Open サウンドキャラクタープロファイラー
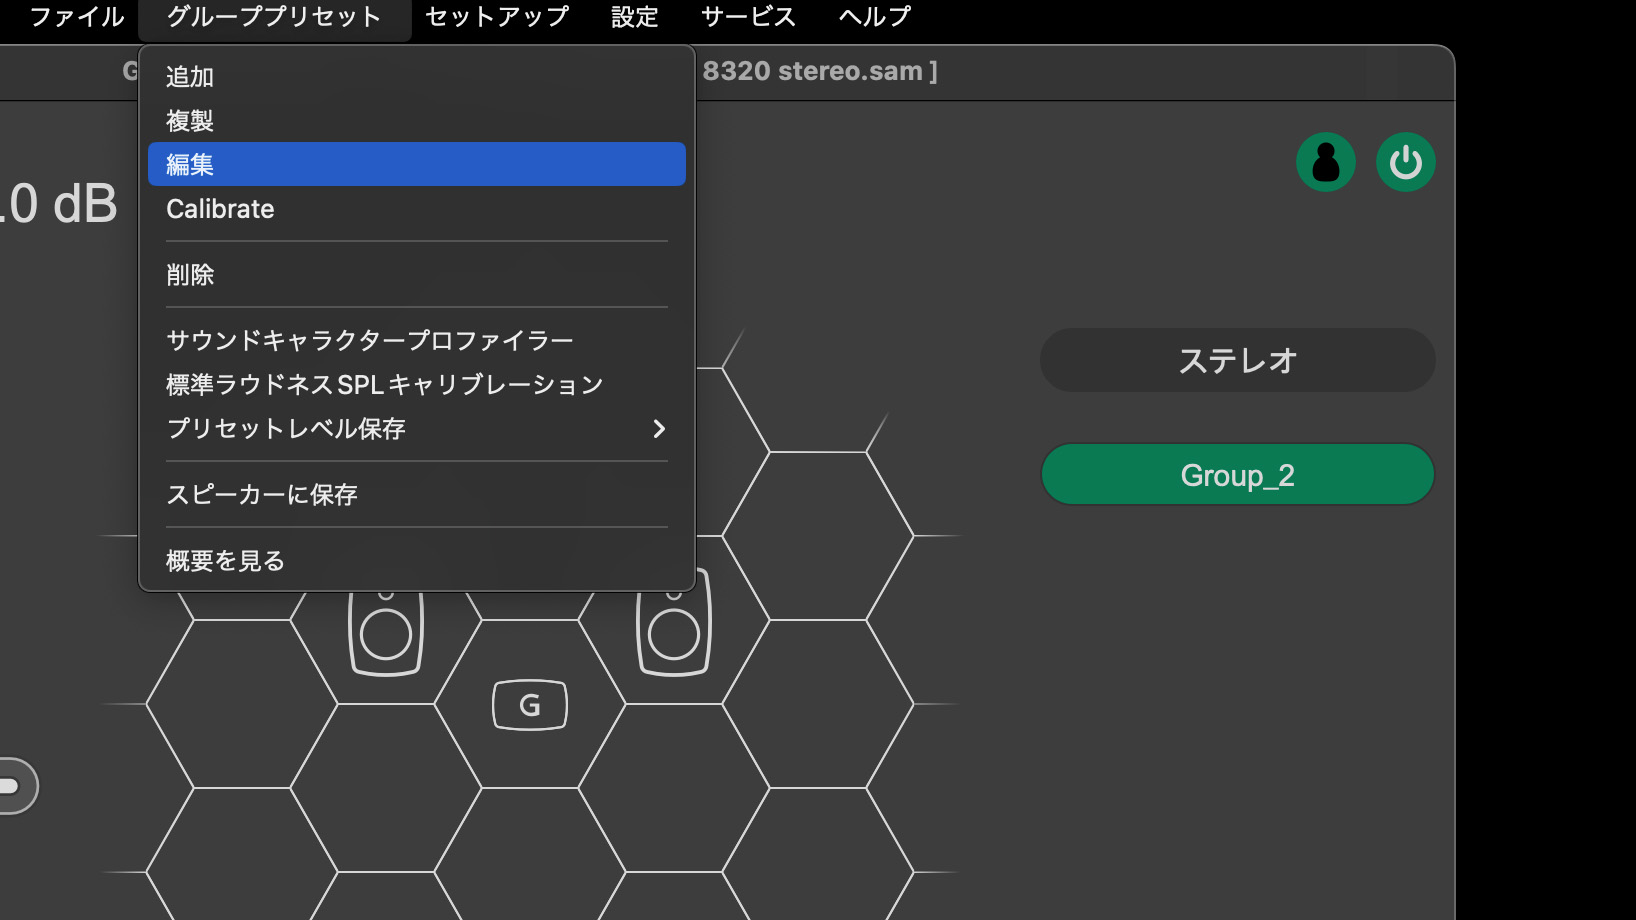This screenshot has width=1636, height=920. click(369, 339)
